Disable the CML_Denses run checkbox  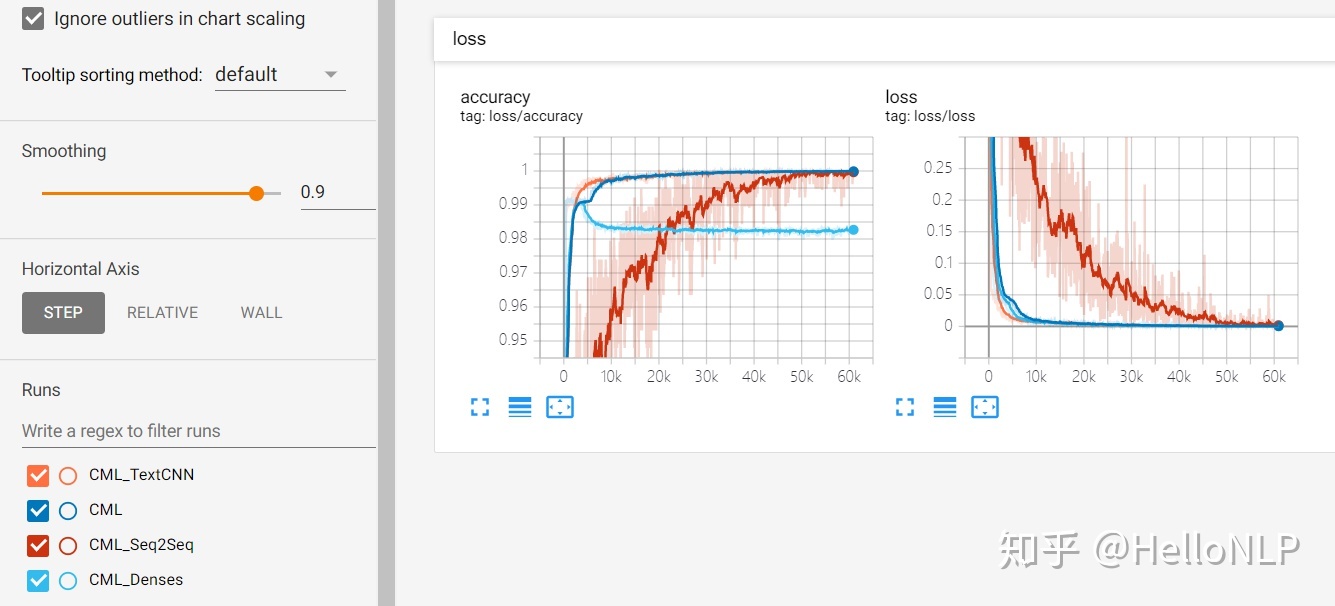click(38, 581)
